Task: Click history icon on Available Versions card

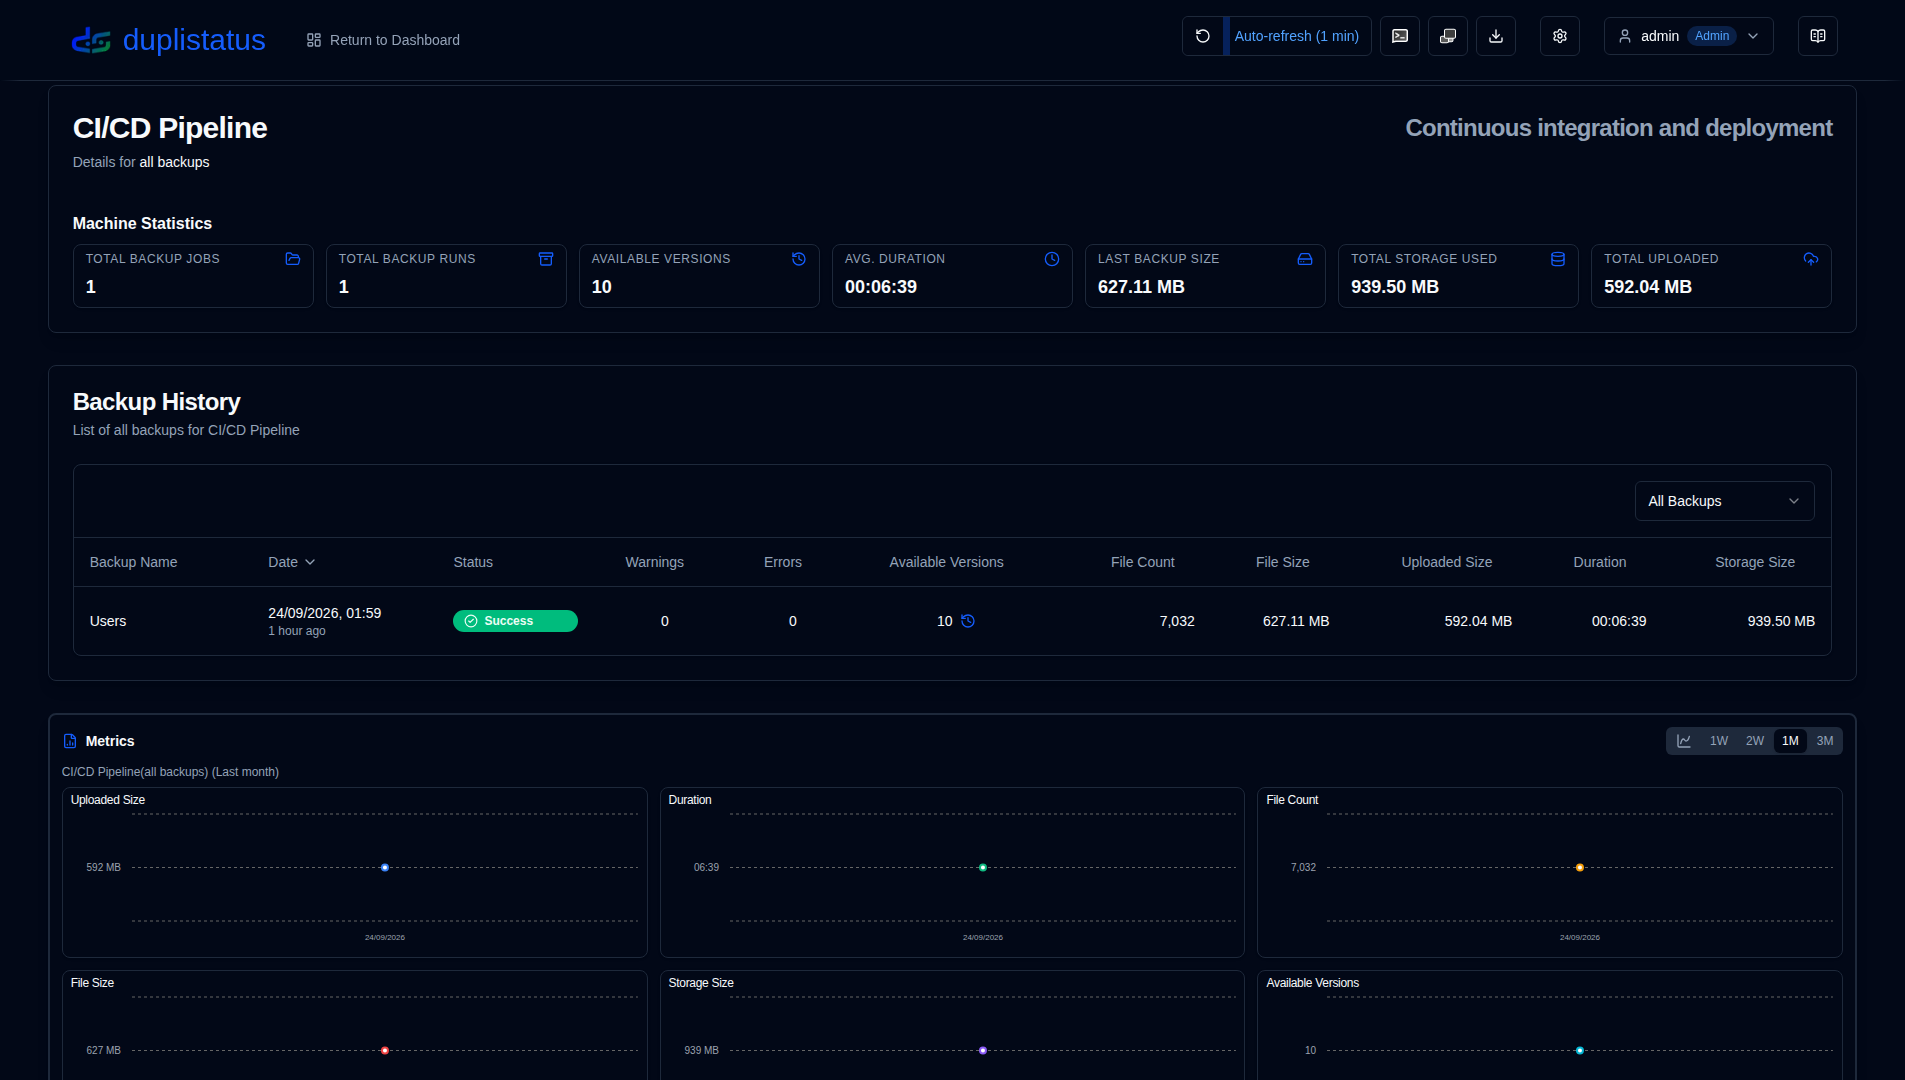Action: pos(799,259)
